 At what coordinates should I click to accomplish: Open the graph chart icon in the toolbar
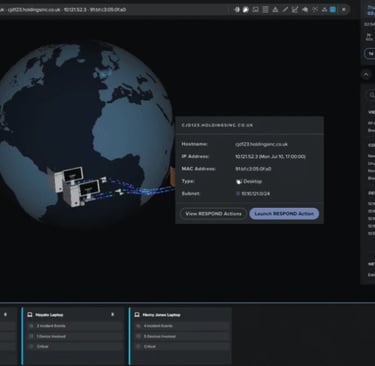295,10
